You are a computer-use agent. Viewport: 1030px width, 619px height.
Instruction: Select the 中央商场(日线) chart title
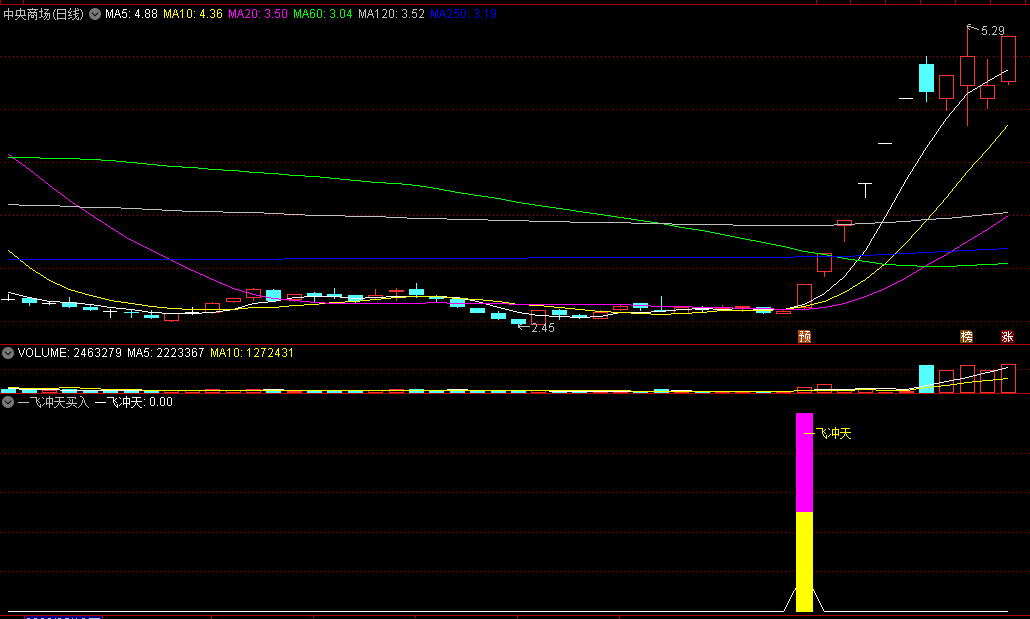pyautogui.click(x=43, y=14)
